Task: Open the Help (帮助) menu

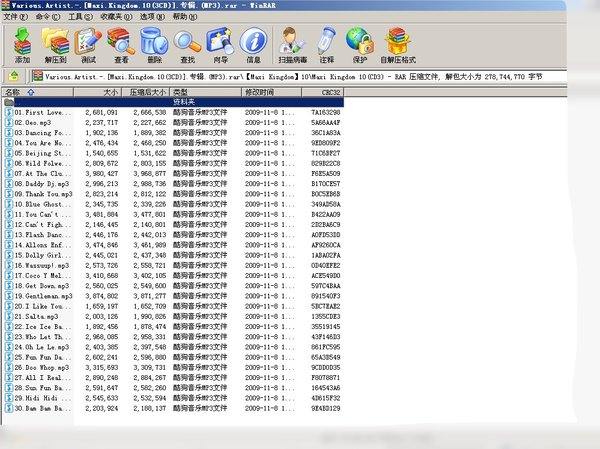Action: pos(185,17)
